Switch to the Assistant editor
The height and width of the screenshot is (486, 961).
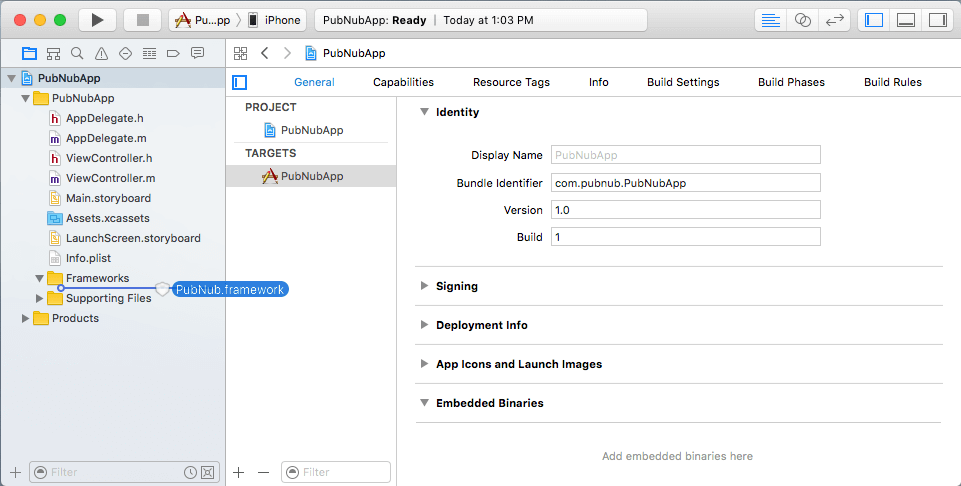(x=802, y=20)
